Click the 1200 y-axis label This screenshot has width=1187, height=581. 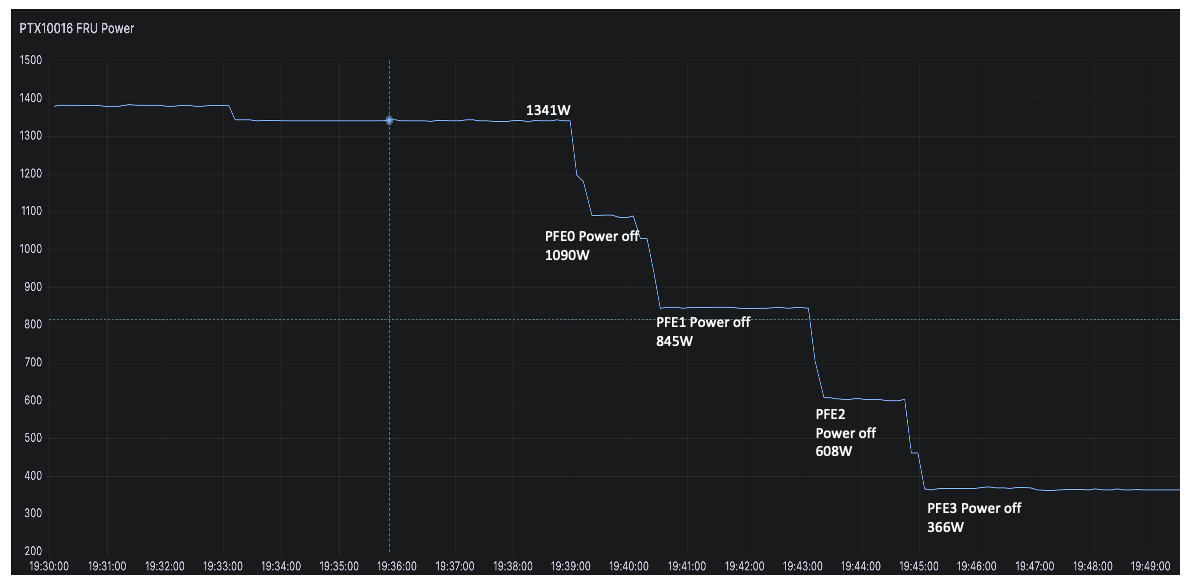tap(30, 173)
